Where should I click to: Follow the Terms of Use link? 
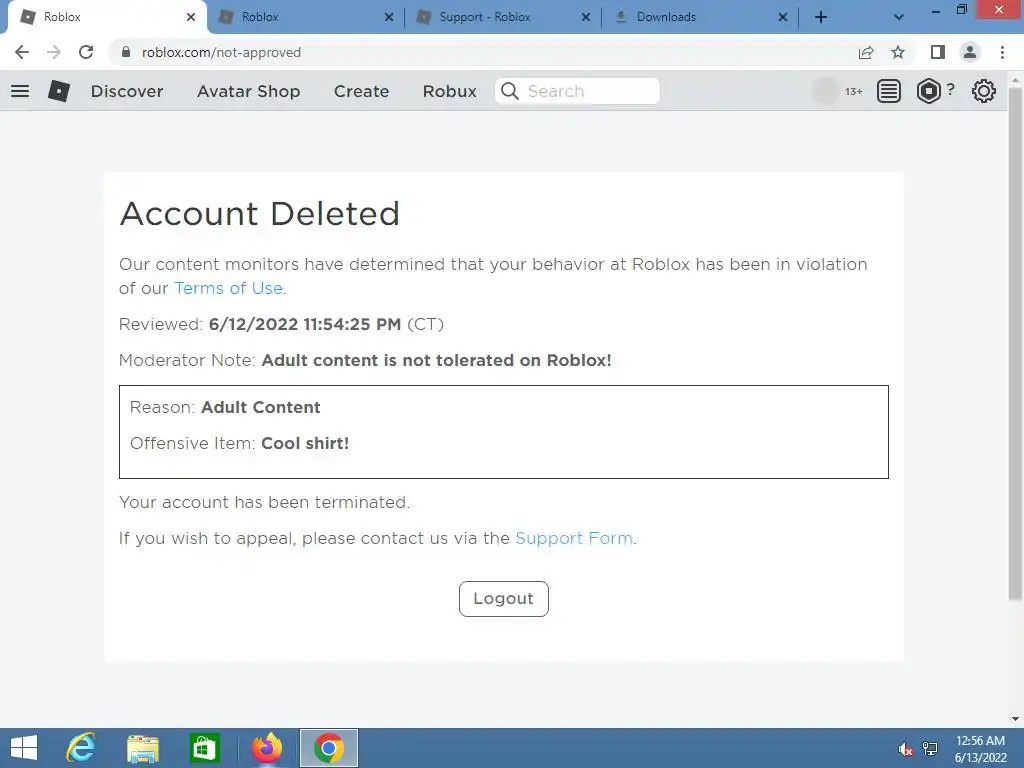(229, 288)
